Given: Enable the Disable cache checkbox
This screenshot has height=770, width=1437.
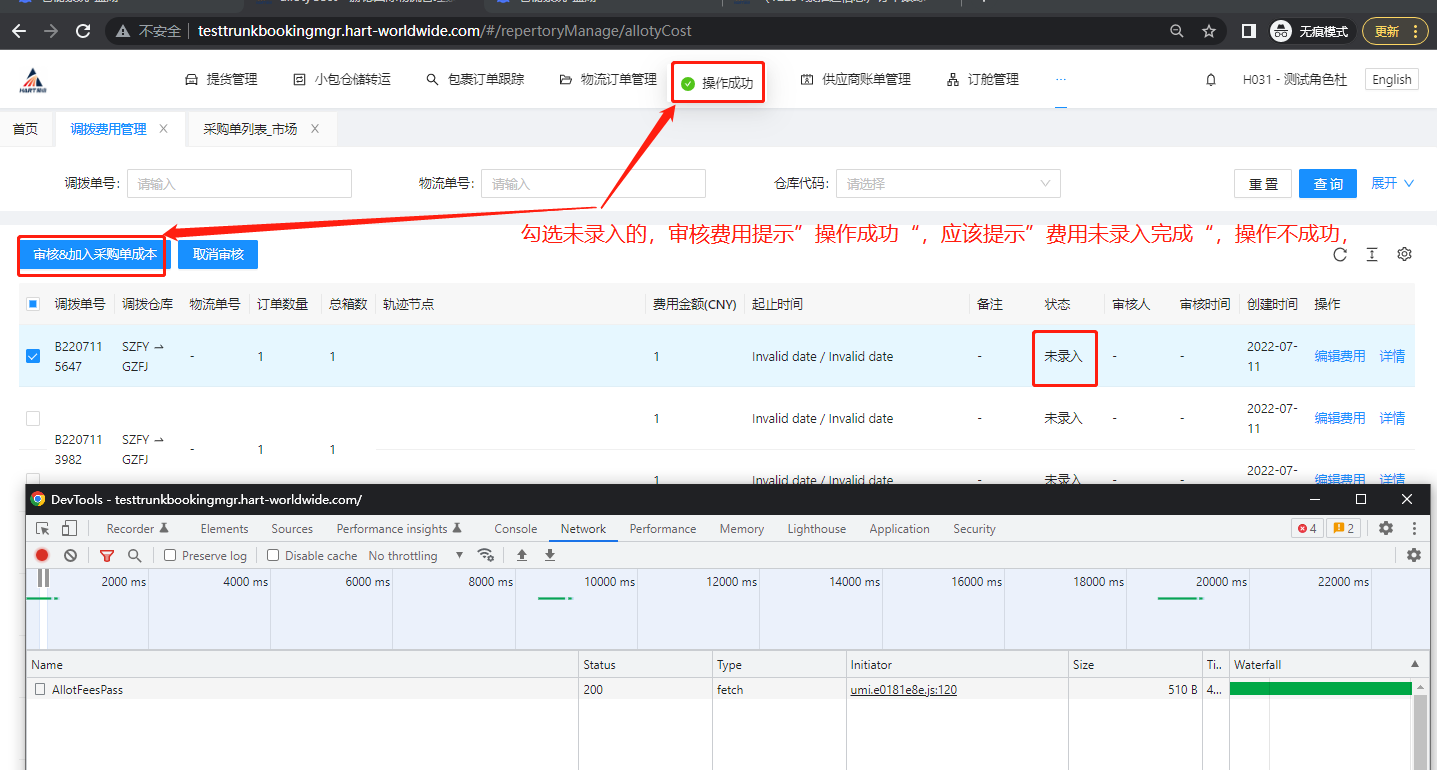Looking at the screenshot, I should 273,555.
